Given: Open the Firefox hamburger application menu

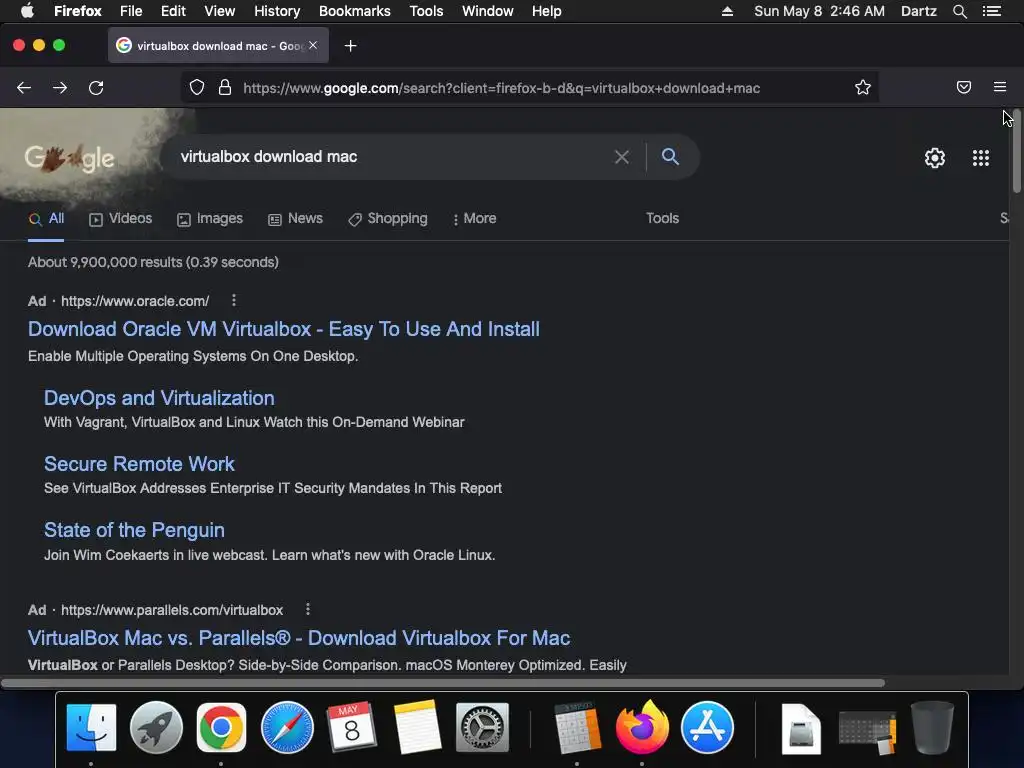Looking at the screenshot, I should (1000, 87).
